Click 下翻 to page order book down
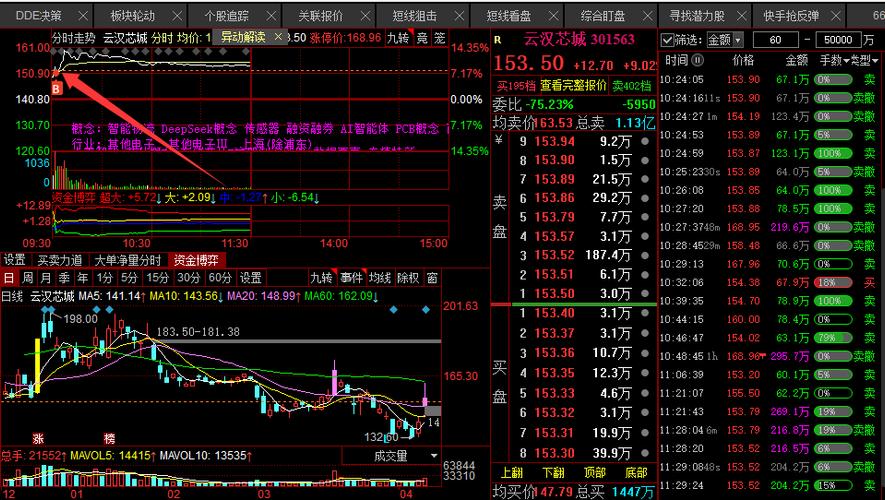This screenshot has width=885, height=500. (553, 472)
